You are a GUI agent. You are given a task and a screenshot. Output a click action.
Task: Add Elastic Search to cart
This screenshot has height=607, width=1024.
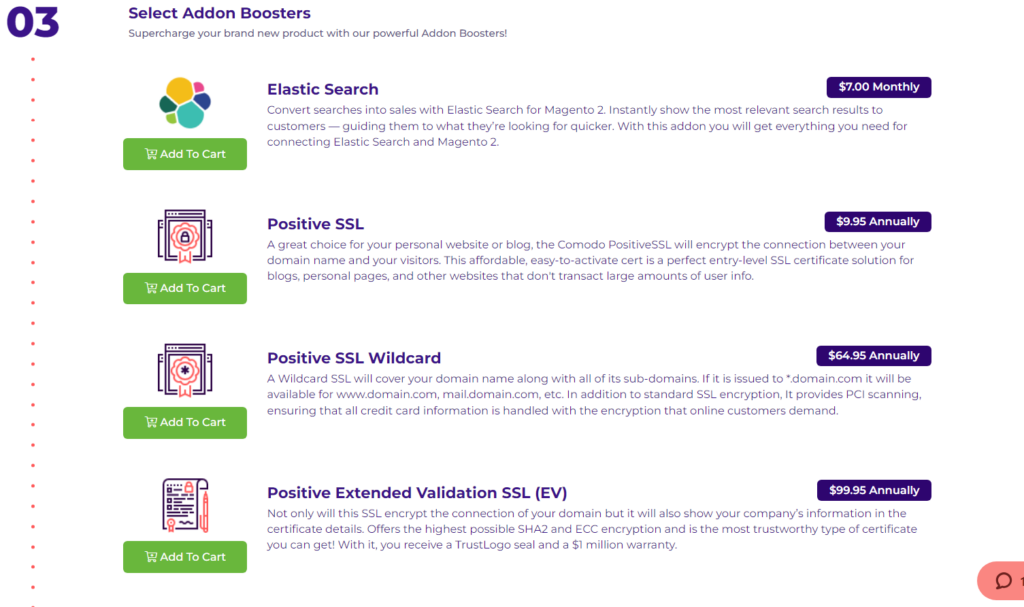184,154
